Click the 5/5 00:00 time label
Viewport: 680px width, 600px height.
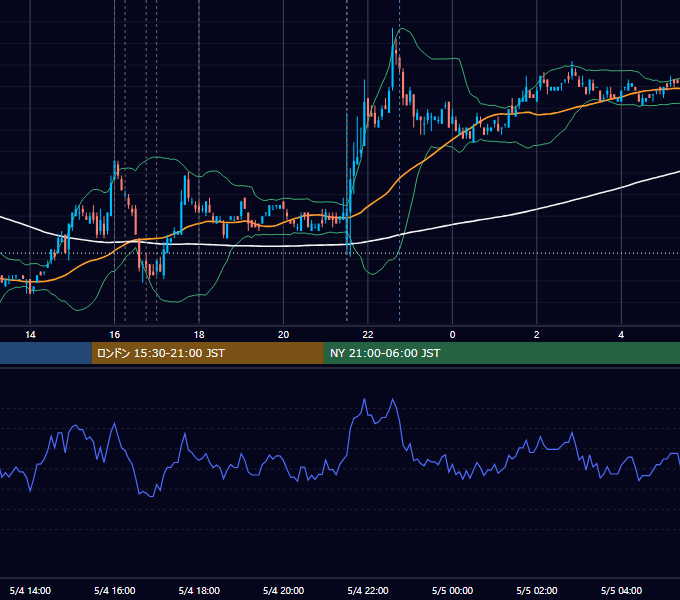pos(452,590)
